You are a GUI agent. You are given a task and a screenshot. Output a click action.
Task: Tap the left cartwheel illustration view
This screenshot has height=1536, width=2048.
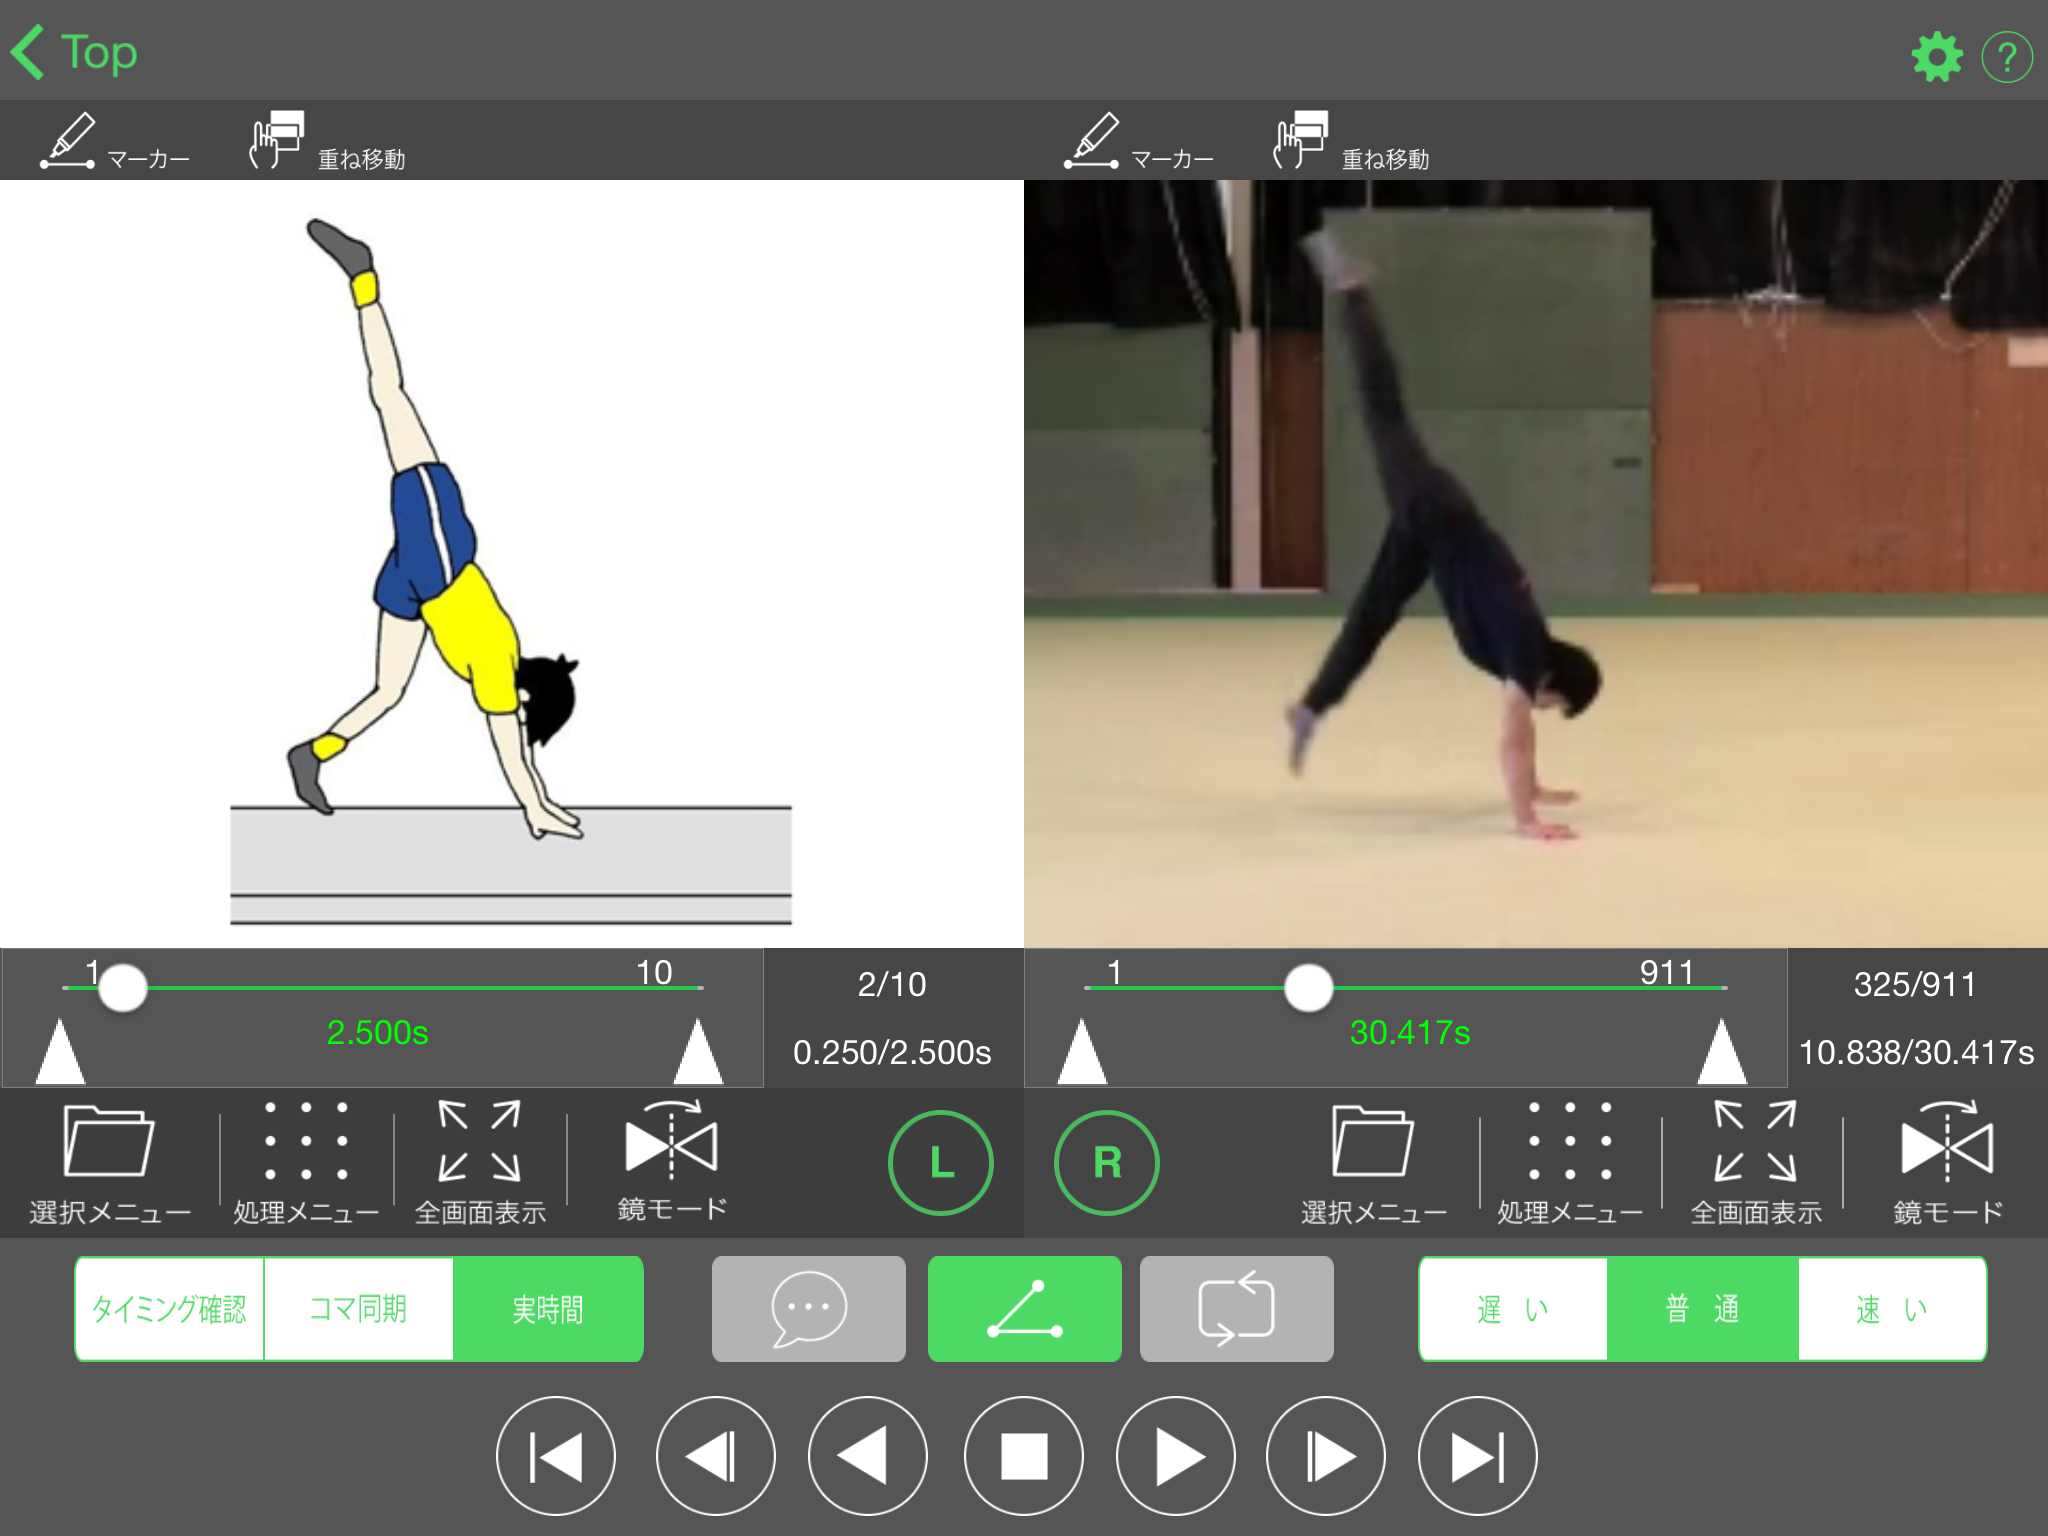tap(511, 564)
